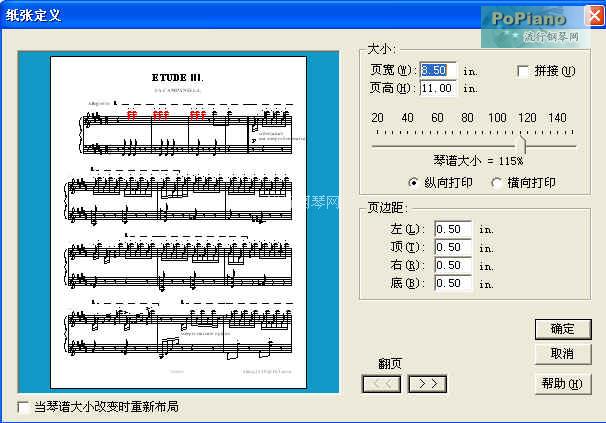This screenshot has height=423, width=606.
Task: Click the 页高 page height field
Action: (438, 88)
